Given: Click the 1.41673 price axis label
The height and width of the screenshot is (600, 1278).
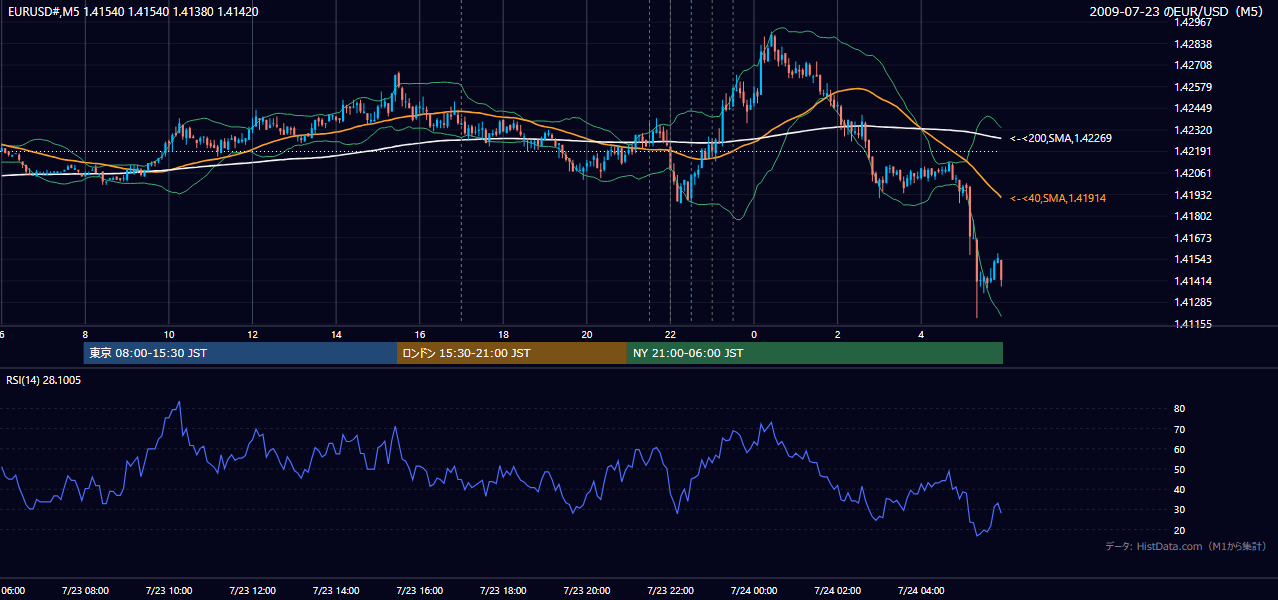Looking at the screenshot, I should 1194,238.
